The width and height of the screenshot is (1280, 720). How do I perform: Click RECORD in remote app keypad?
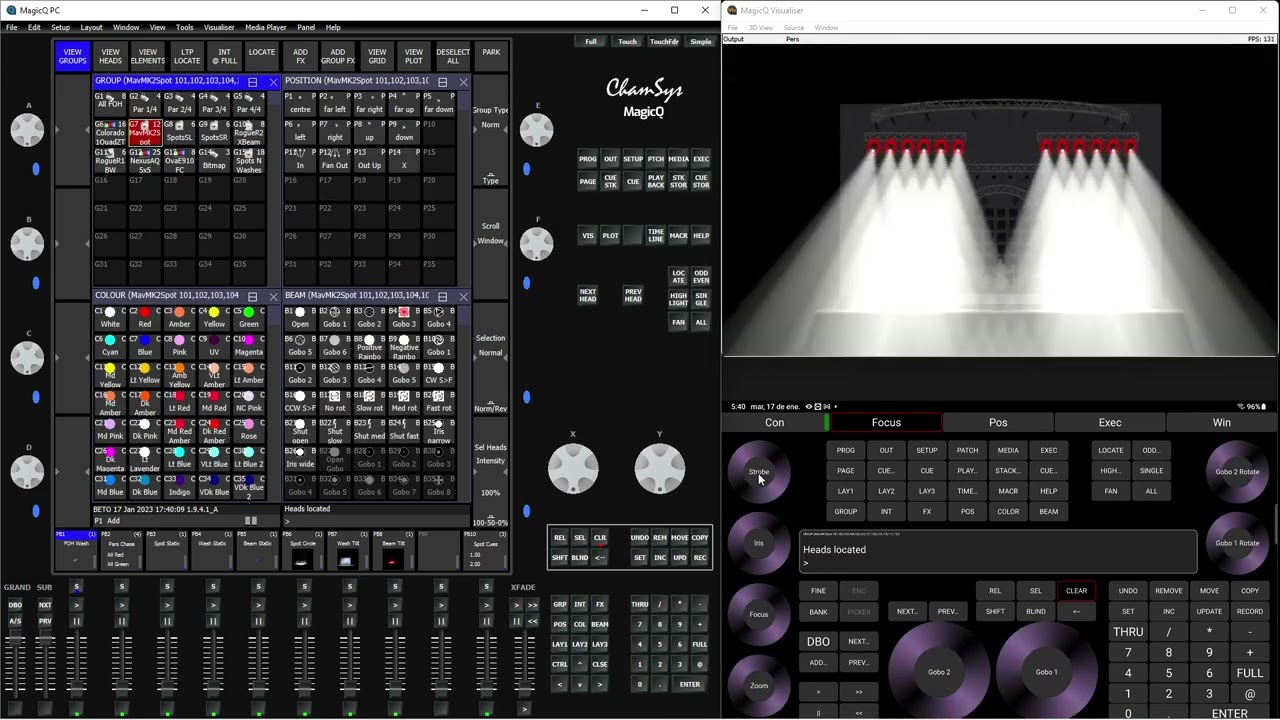tap(1249, 612)
